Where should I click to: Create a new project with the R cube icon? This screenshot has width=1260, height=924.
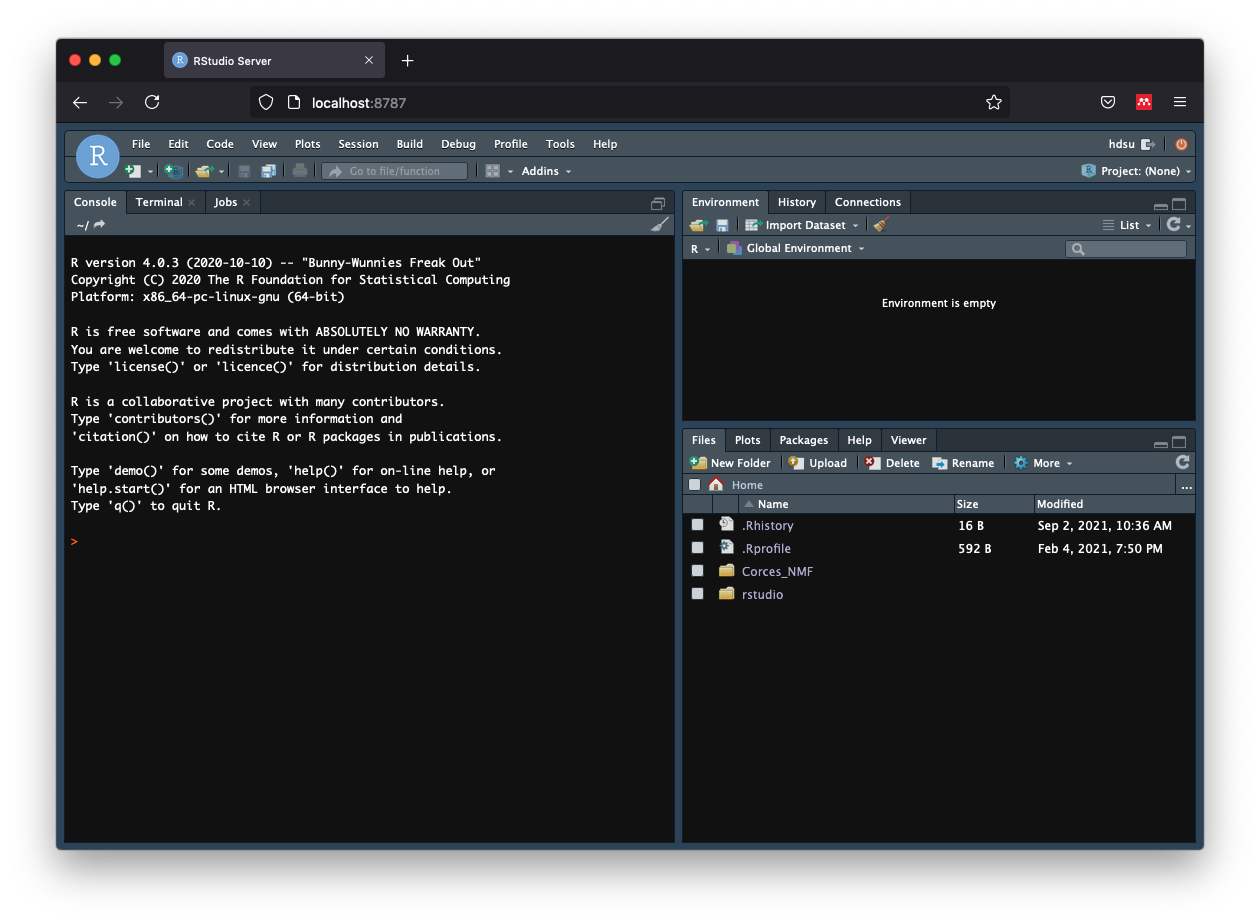click(174, 171)
